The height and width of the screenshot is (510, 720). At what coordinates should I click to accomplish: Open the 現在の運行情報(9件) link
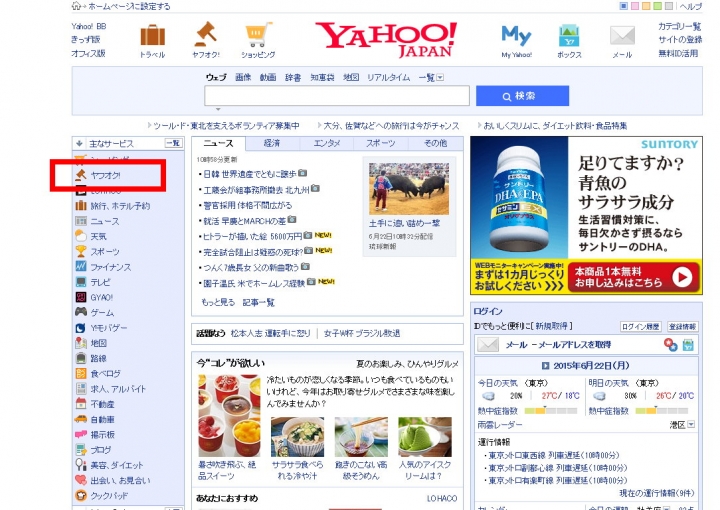click(x=657, y=493)
